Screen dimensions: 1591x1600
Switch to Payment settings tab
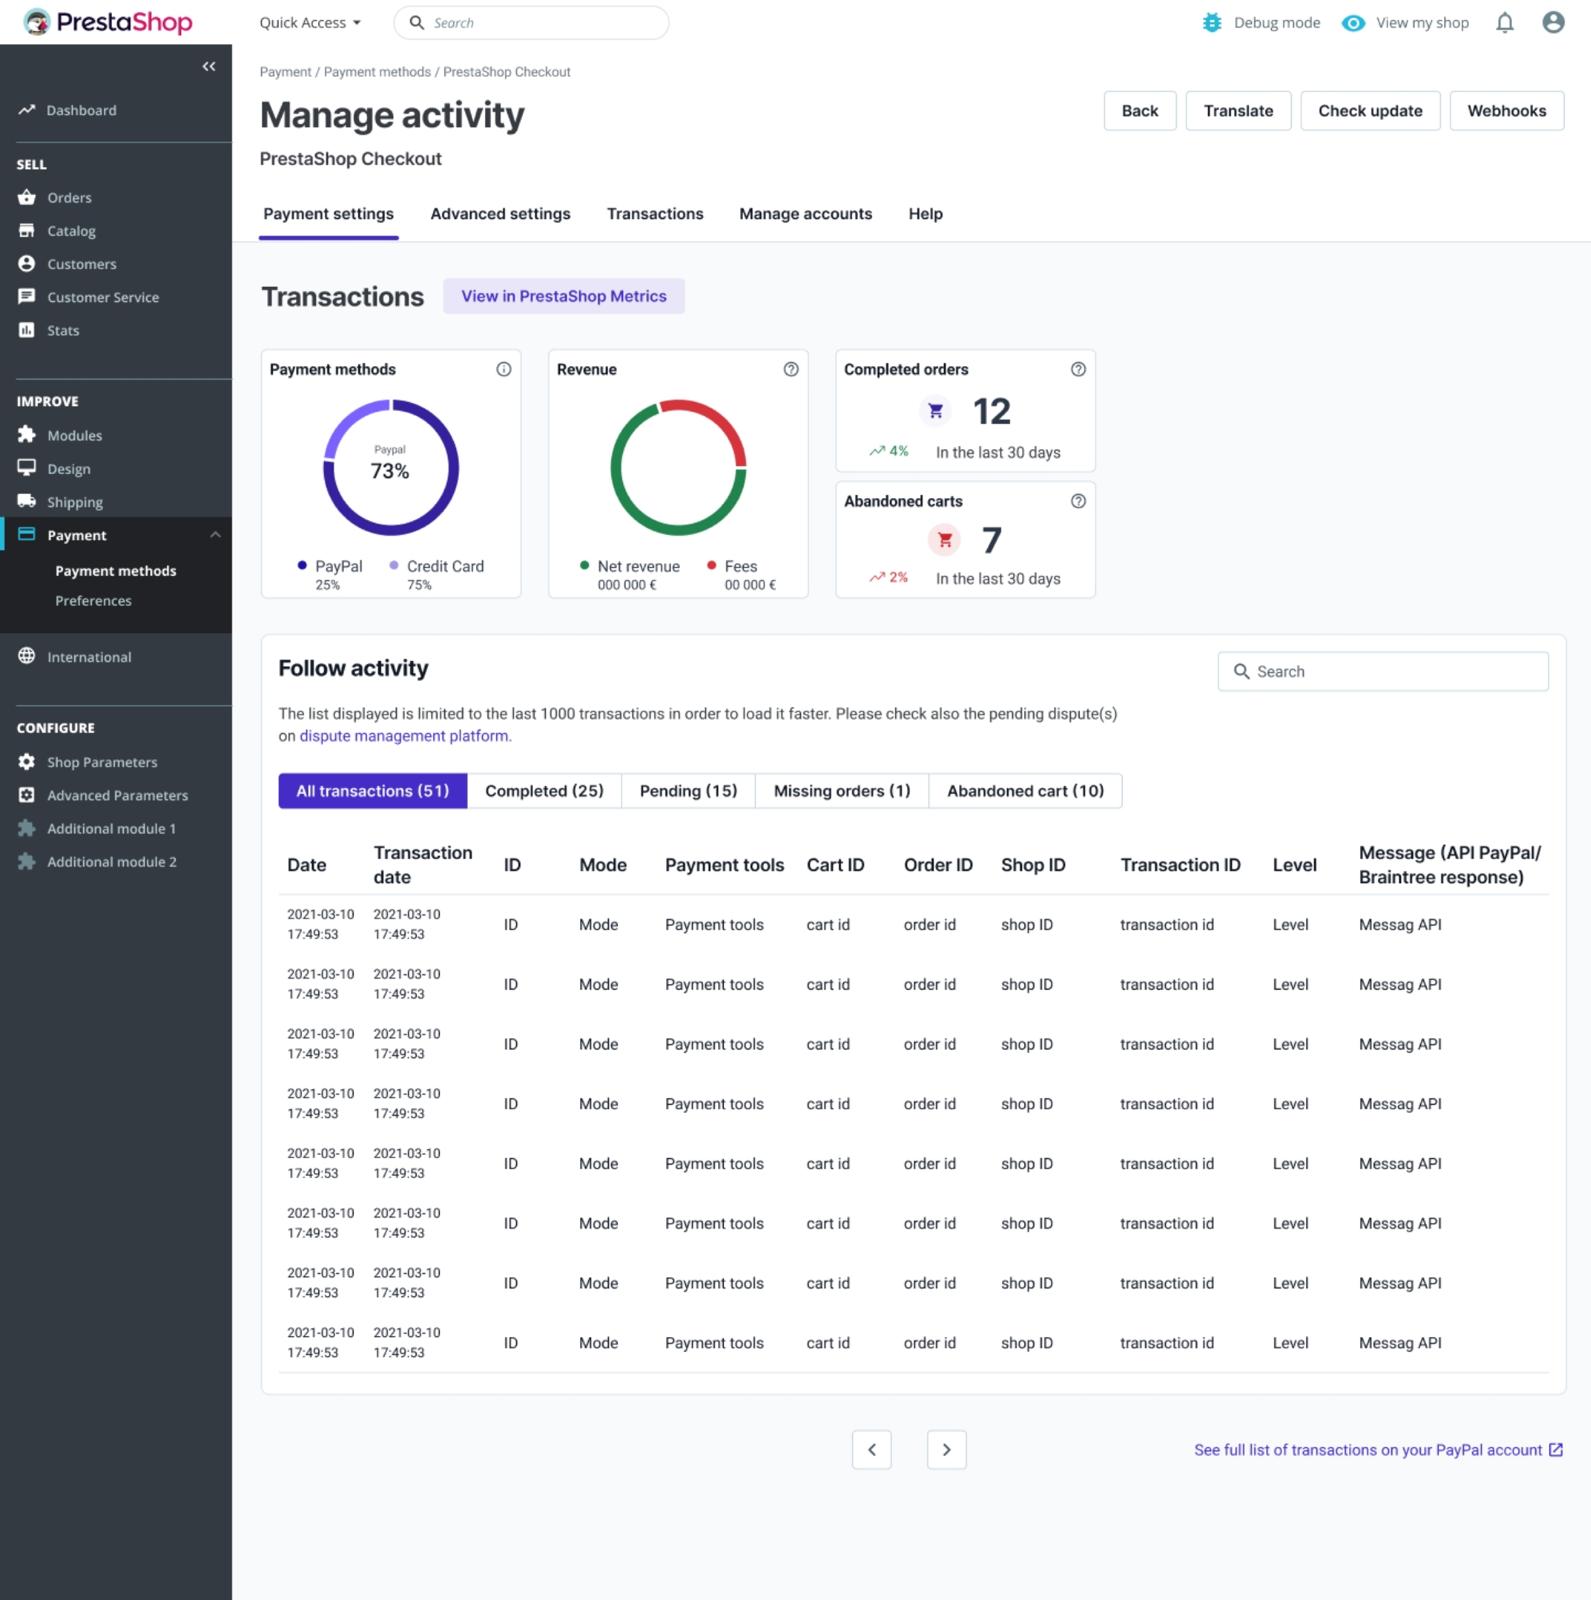(328, 214)
